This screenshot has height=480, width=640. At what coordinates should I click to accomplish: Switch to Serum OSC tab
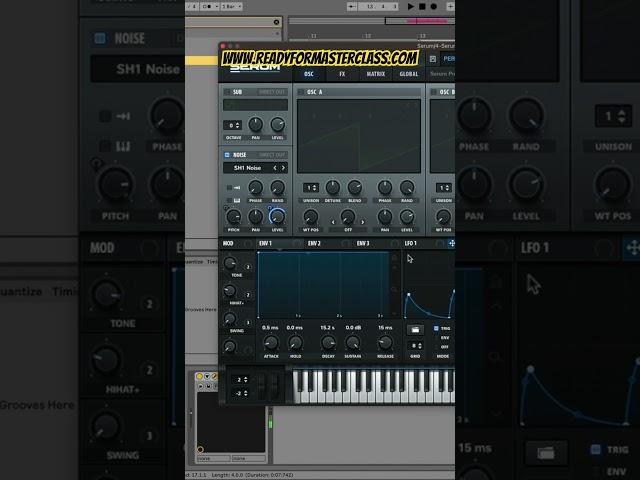pos(309,74)
